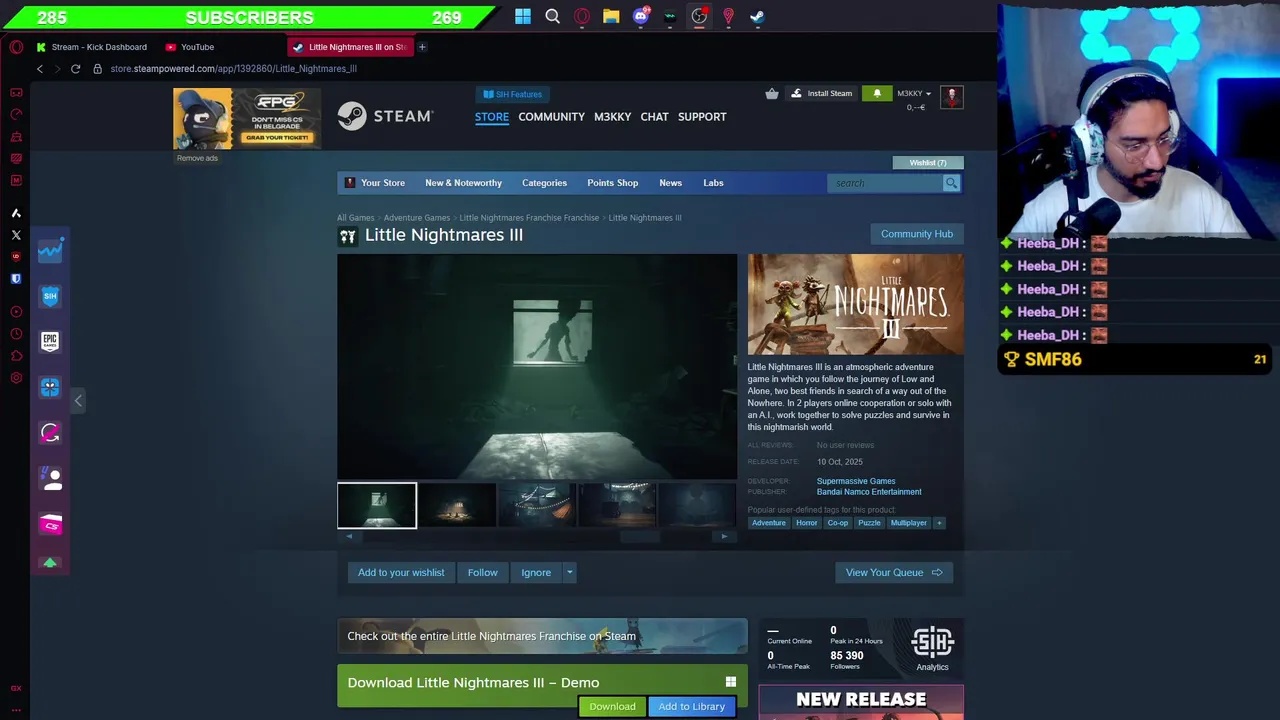Open the New & Noteworthy menu
Viewport: 1280px width, 720px height.
(x=463, y=183)
